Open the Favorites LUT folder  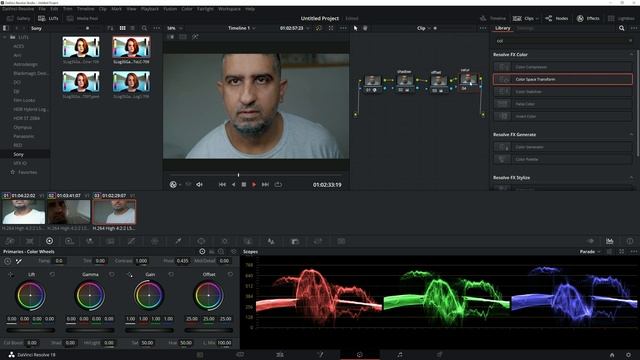point(28,172)
